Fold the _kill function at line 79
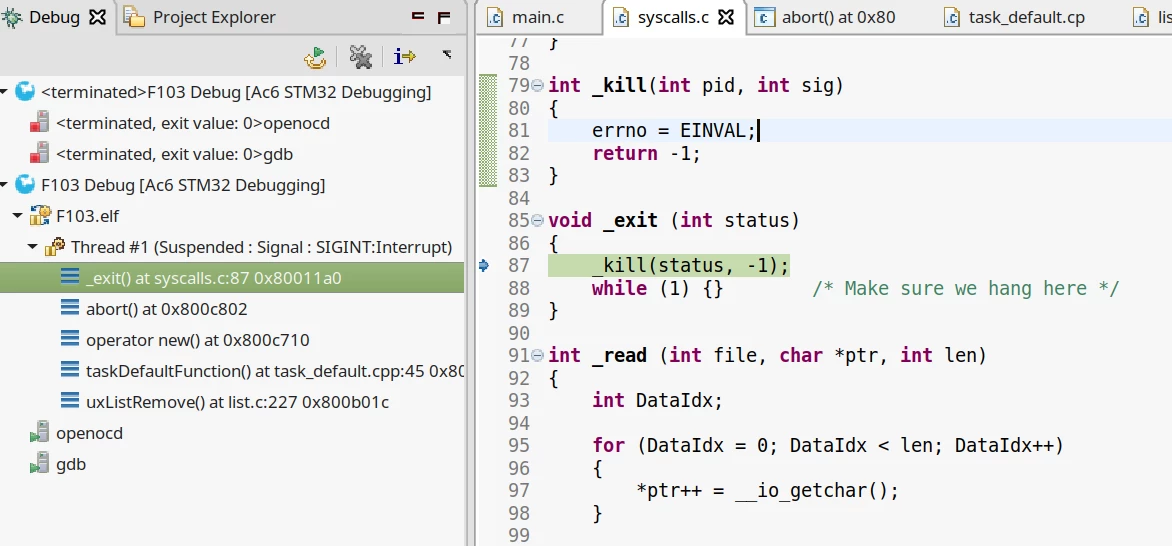Screen dimensions: 1172x546 click(537, 86)
